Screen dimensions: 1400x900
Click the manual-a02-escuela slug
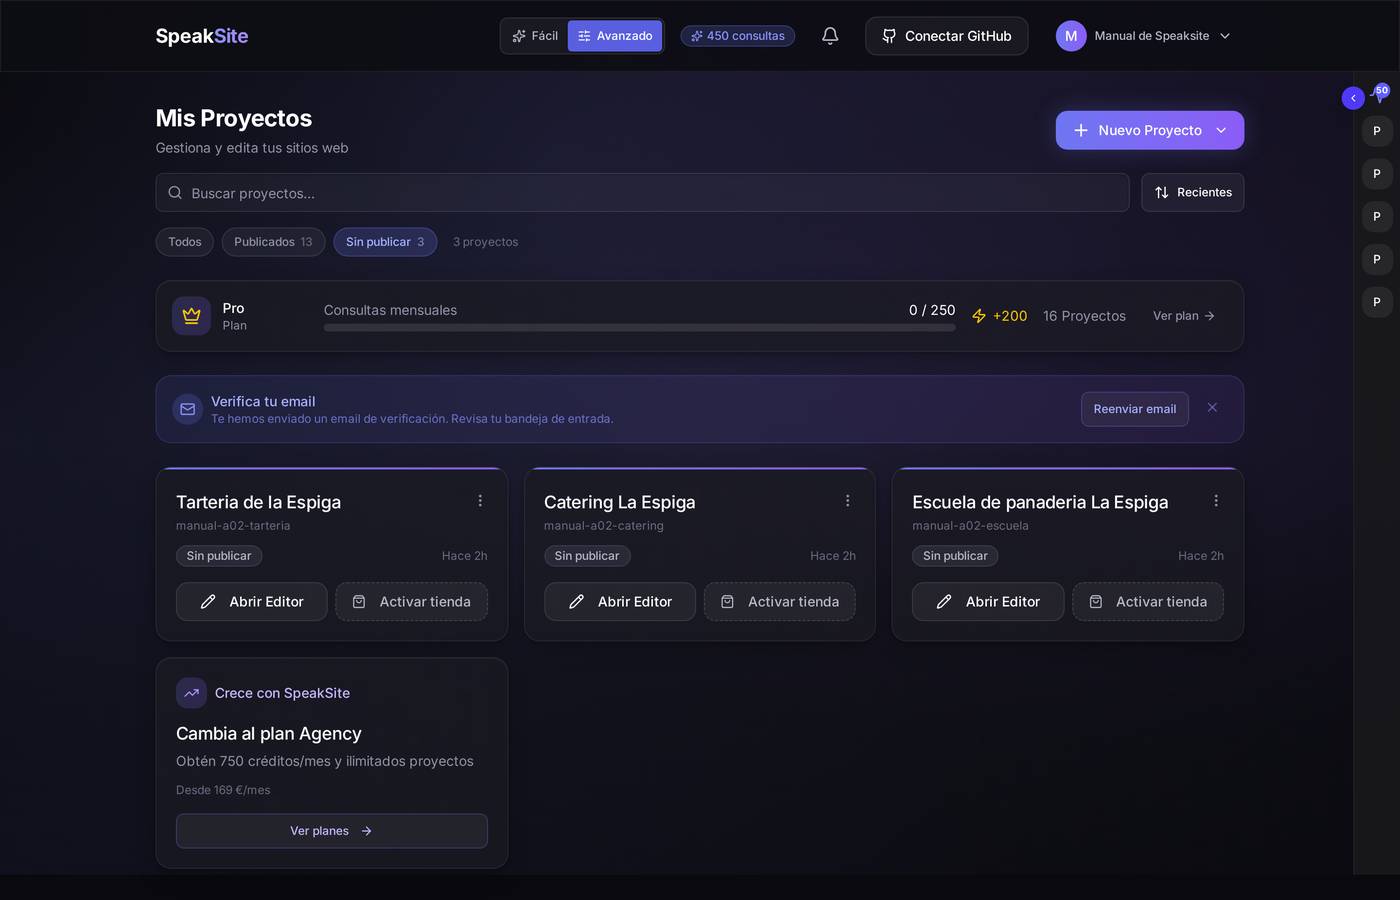click(x=970, y=526)
